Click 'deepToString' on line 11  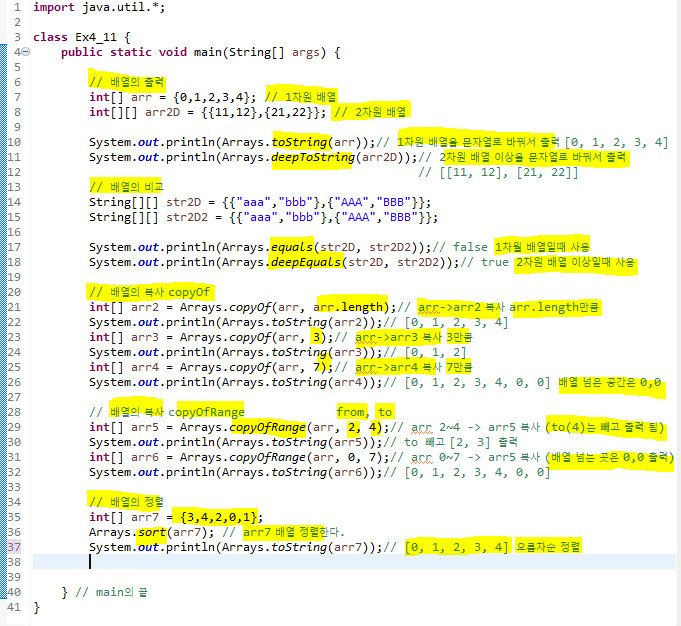313,157
